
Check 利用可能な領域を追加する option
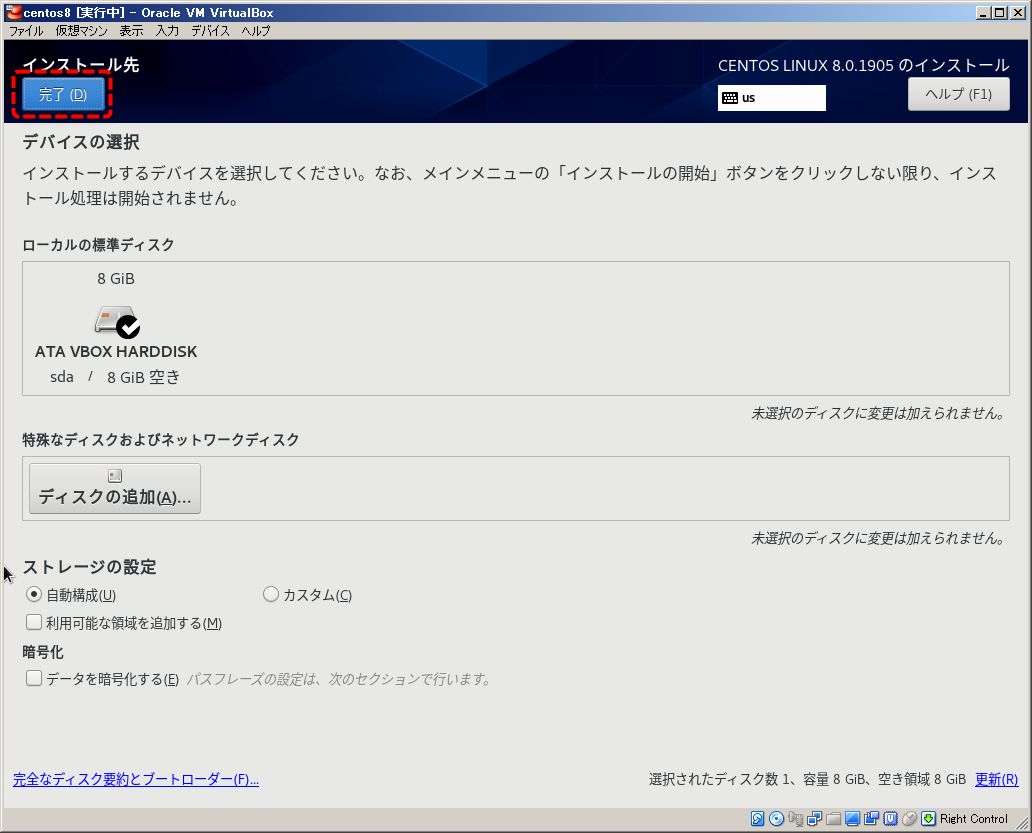click(x=33, y=621)
